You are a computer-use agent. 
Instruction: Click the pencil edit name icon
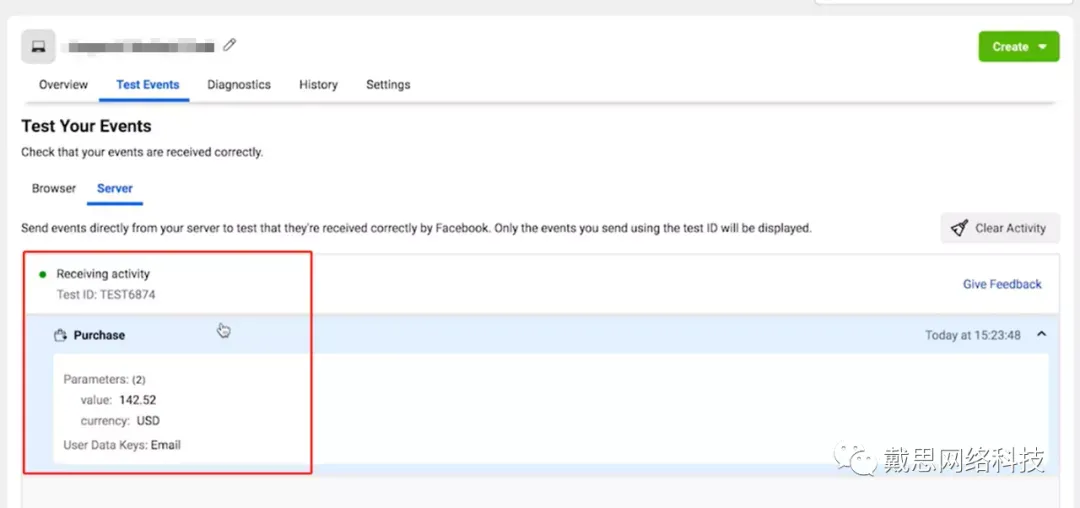(x=229, y=45)
